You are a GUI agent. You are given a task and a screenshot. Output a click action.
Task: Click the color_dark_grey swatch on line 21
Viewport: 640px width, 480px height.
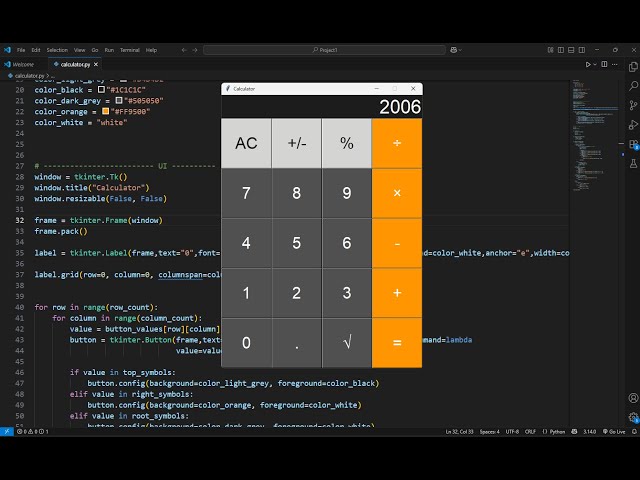pyautogui.click(x=119, y=100)
